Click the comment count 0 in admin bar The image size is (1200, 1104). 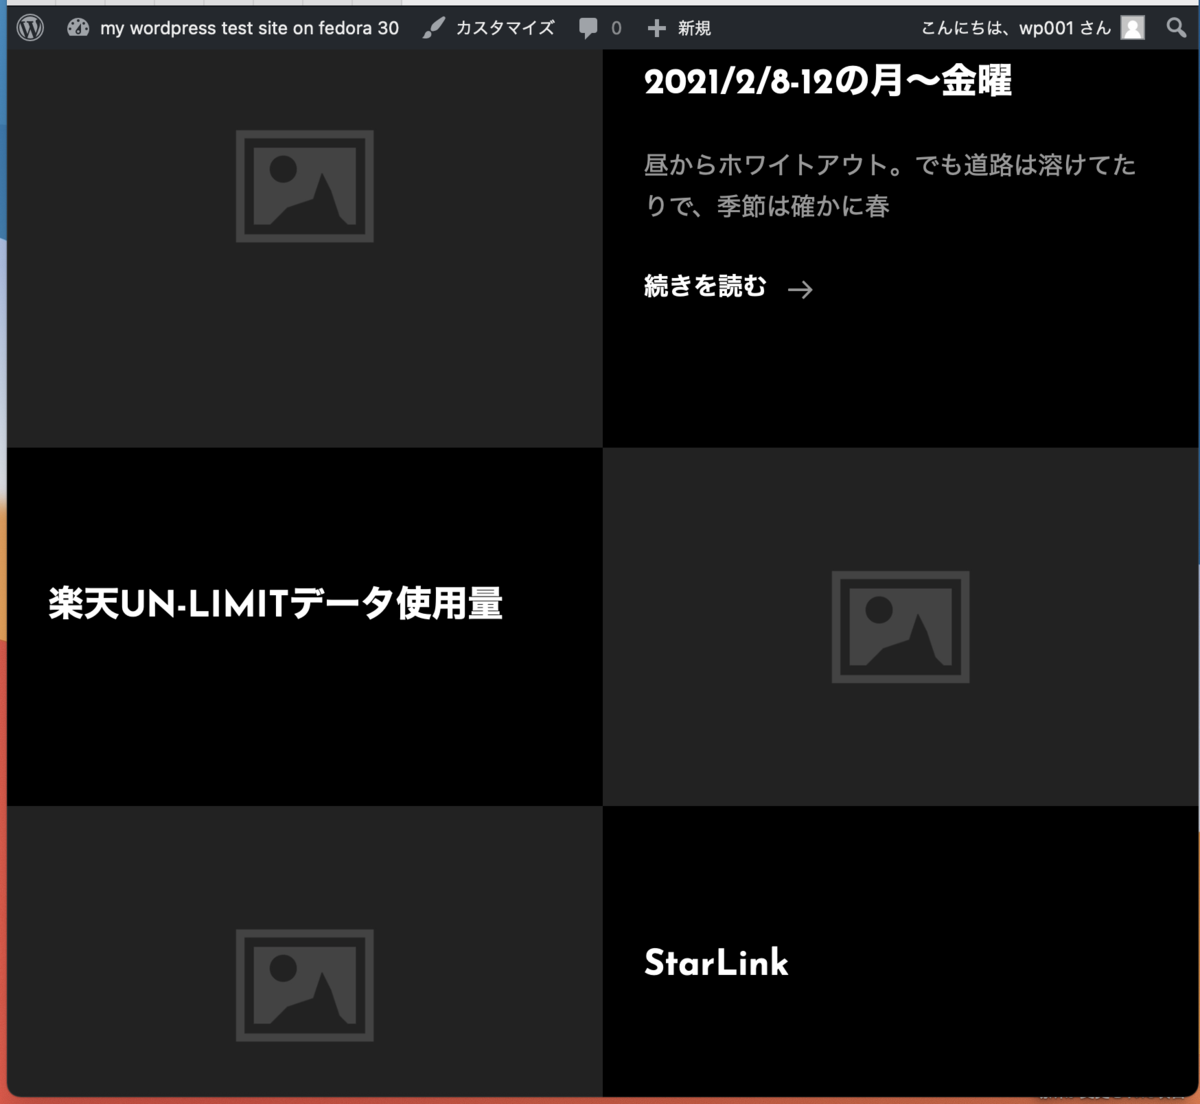pos(616,27)
